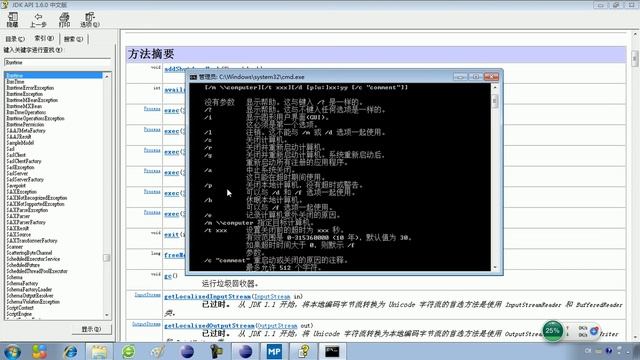
Task: Click the 上一步 (Back) arrow icon
Action: pos(38,19)
